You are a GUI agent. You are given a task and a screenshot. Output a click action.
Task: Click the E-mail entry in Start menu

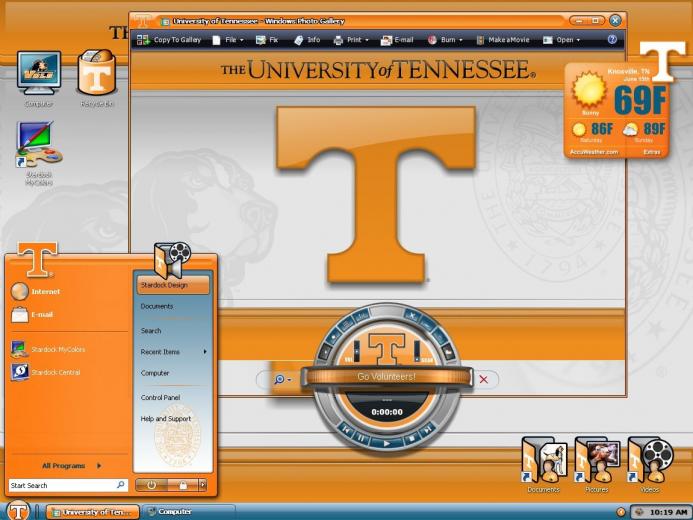point(32,315)
